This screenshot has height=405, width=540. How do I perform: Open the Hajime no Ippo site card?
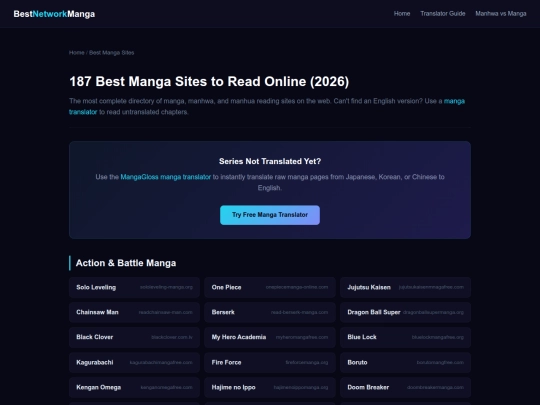coord(270,387)
